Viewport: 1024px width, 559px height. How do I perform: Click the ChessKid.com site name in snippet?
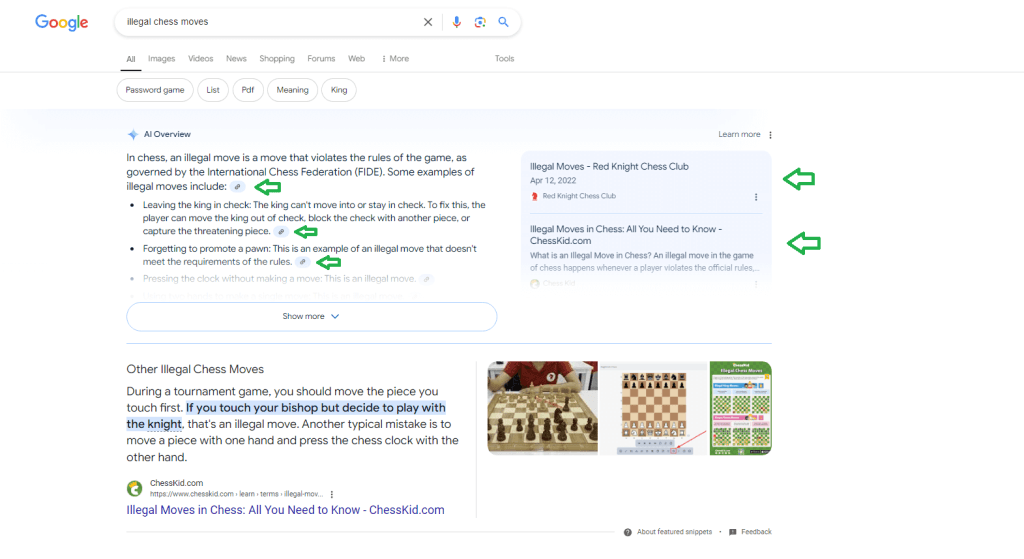(176, 483)
